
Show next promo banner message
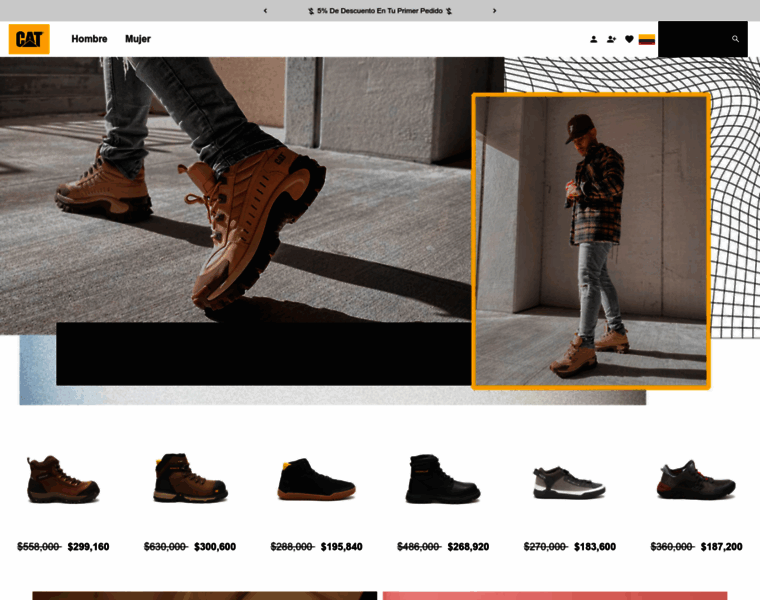(494, 11)
